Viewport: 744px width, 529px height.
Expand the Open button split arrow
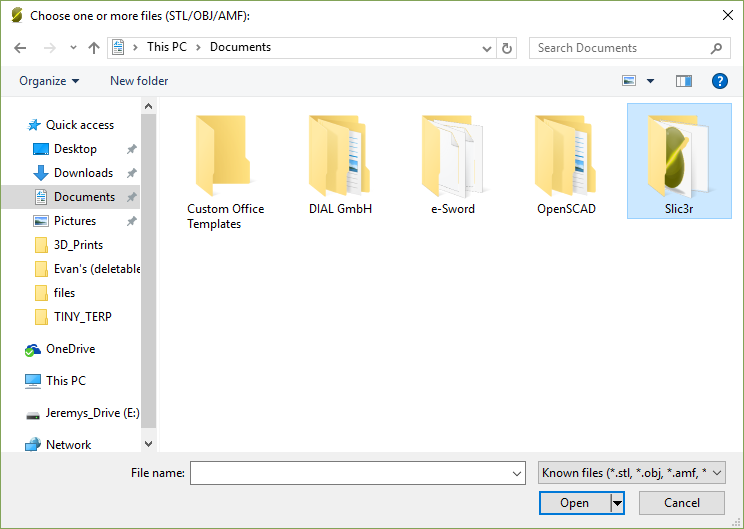(x=617, y=503)
